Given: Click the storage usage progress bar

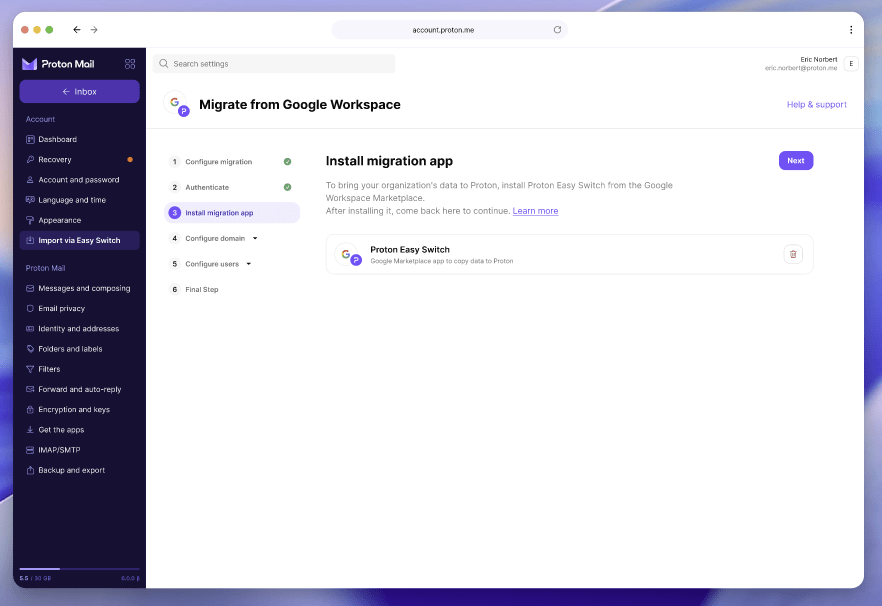Looking at the screenshot, I should click(79, 569).
